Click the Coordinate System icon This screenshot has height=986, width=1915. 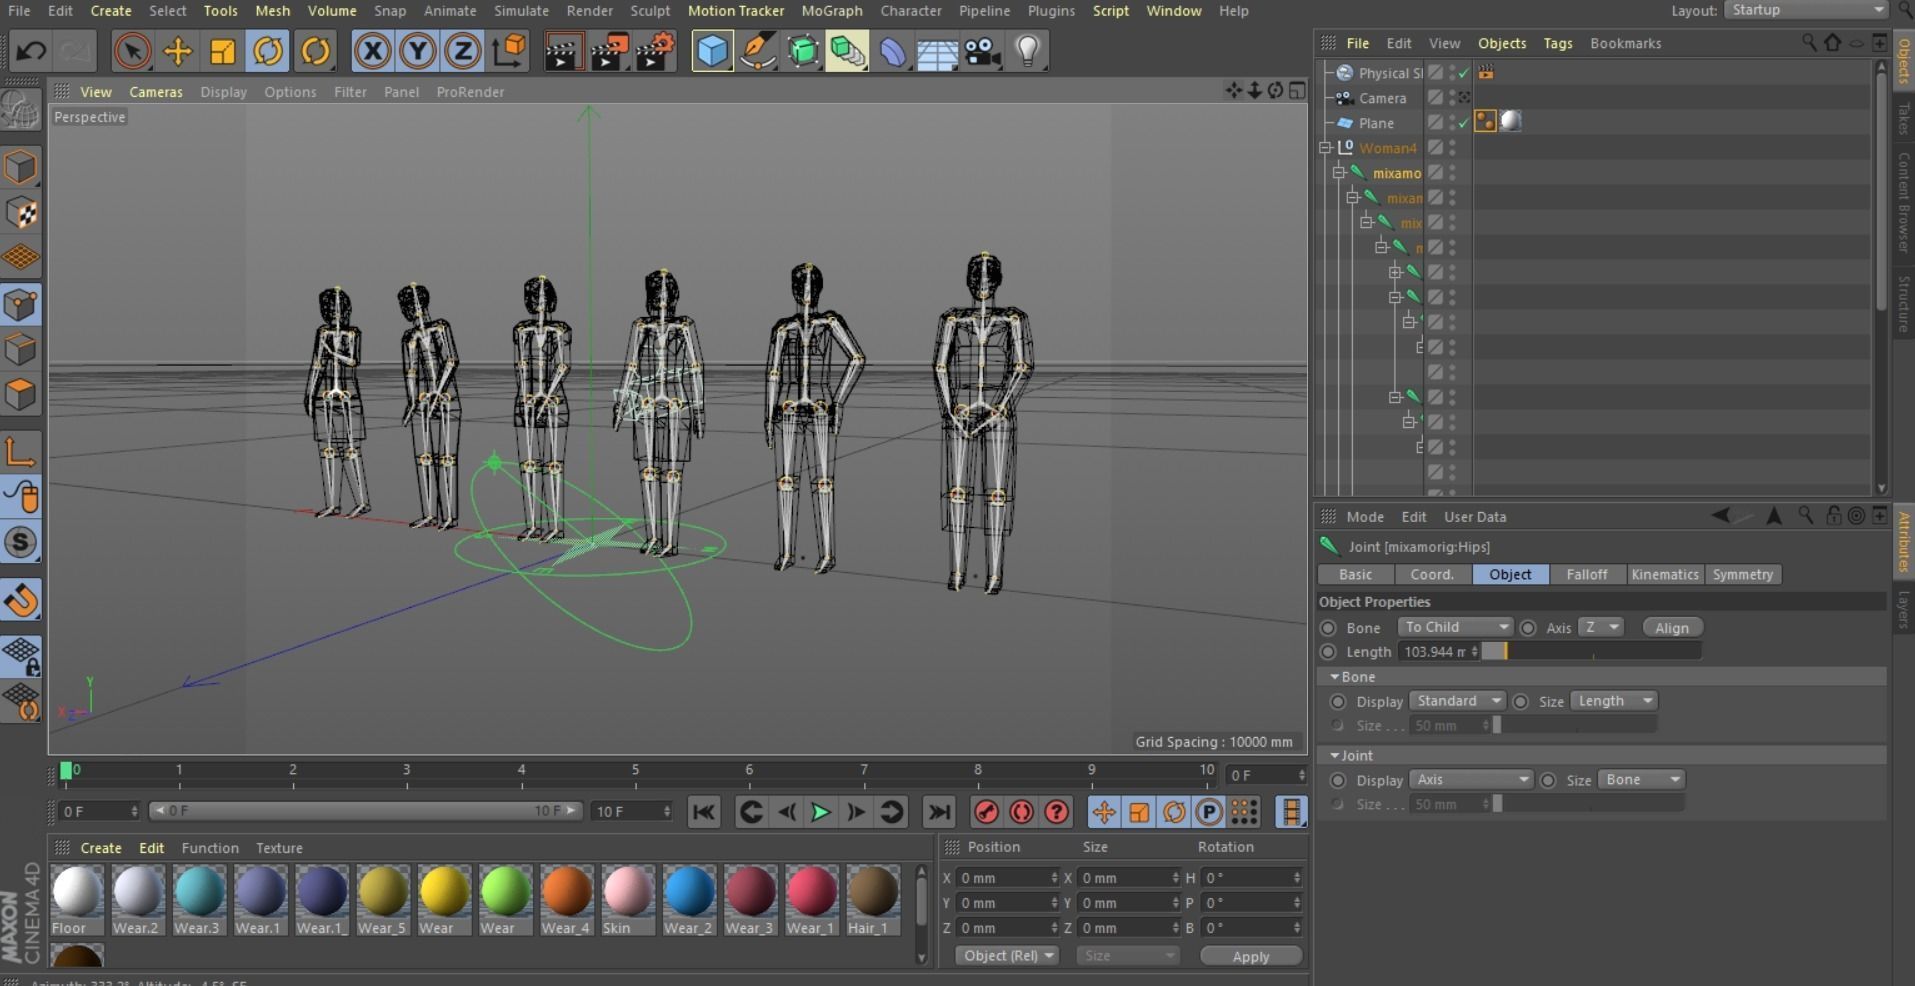click(x=509, y=51)
